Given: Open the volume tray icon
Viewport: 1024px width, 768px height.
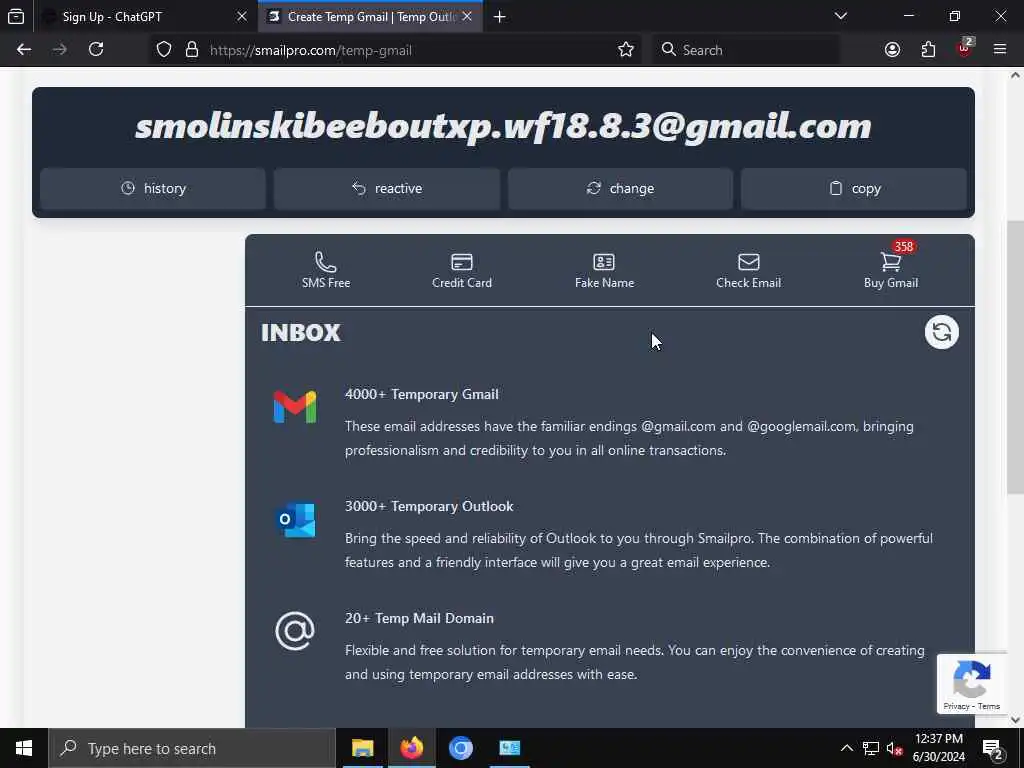Looking at the screenshot, I should [895, 748].
